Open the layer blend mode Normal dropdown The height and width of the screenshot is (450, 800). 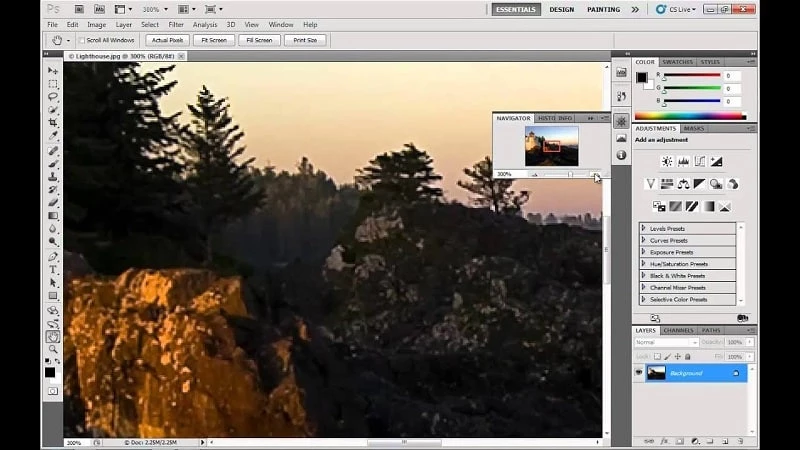[666, 342]
